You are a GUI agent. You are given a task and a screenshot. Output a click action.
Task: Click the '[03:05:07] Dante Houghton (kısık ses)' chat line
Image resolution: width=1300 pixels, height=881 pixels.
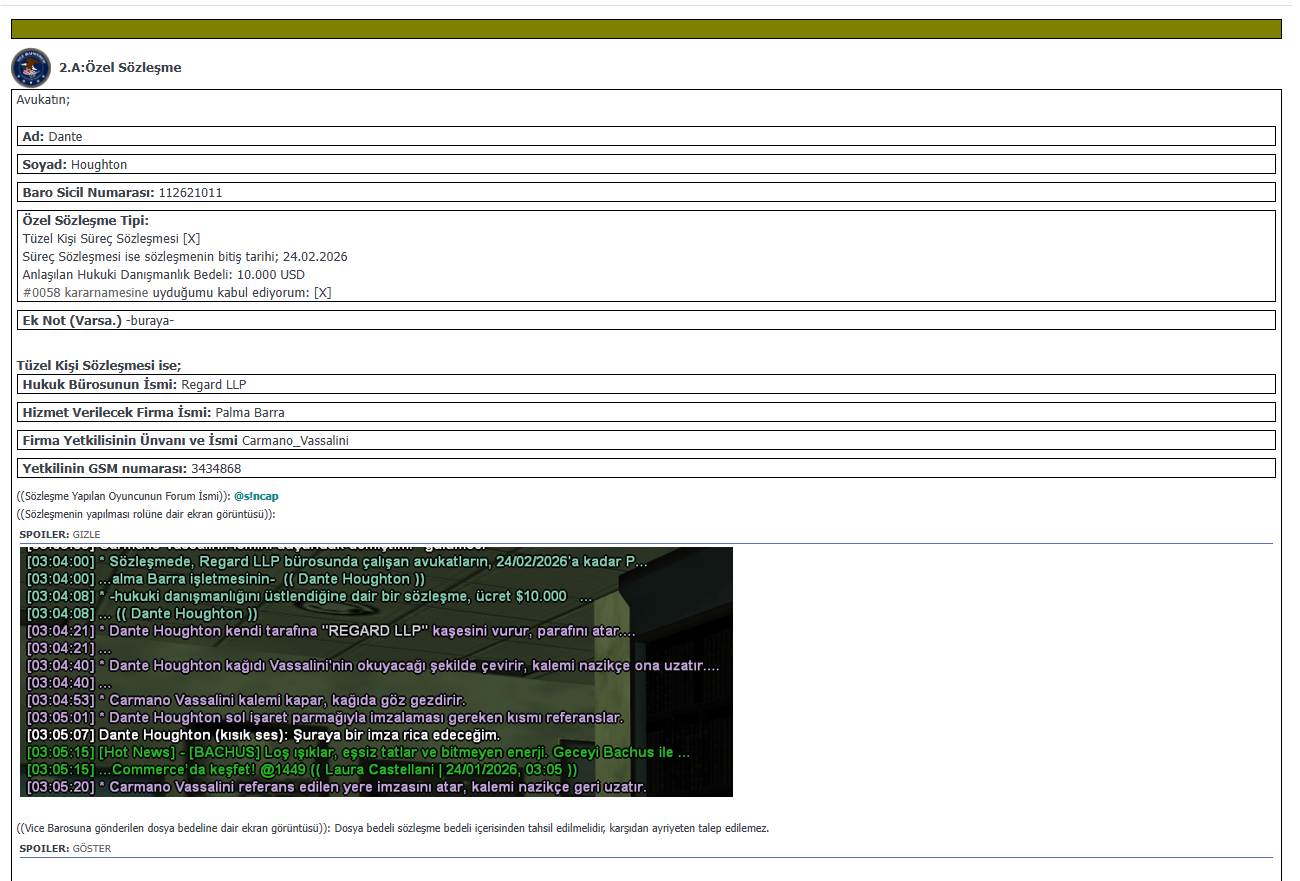pos(263,735)
